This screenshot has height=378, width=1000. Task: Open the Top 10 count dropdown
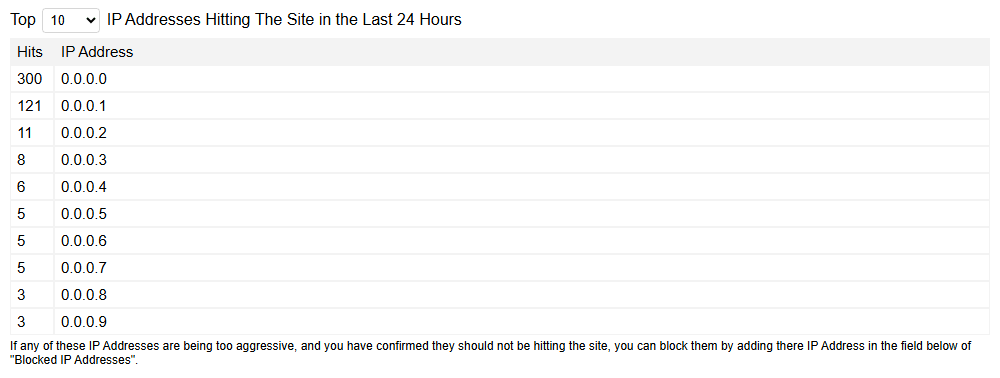click(71, 20)
